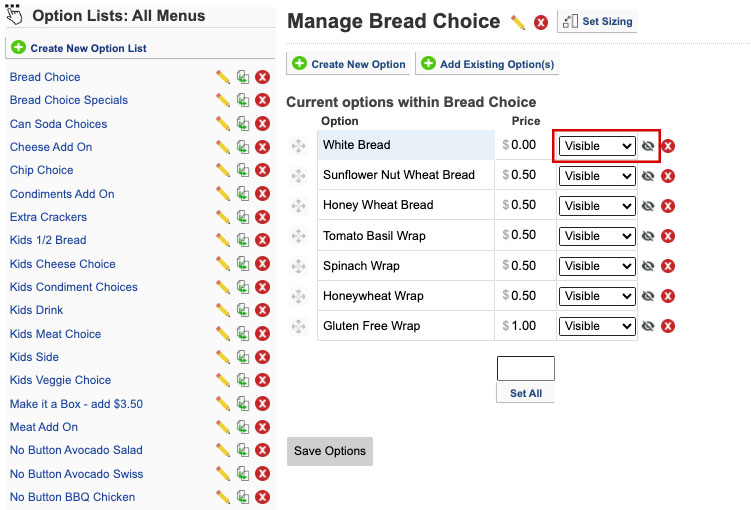Toggle visibility eye for Tomato Basil Wrap
This screenshot has height=510, width=751.
[648, 236]
